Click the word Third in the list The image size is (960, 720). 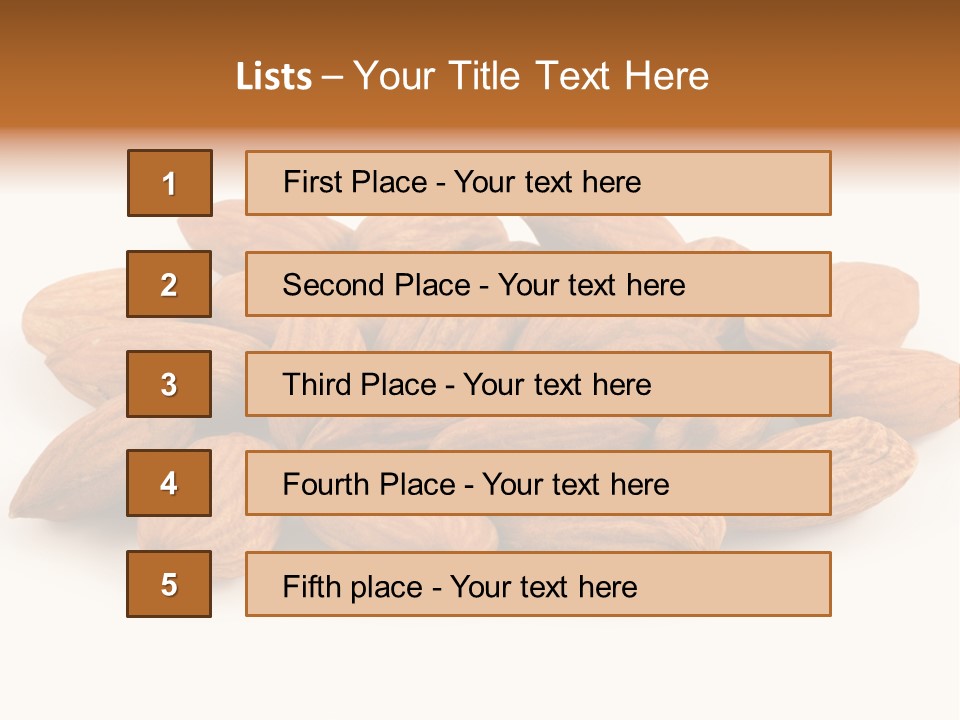tap(316, 385)
